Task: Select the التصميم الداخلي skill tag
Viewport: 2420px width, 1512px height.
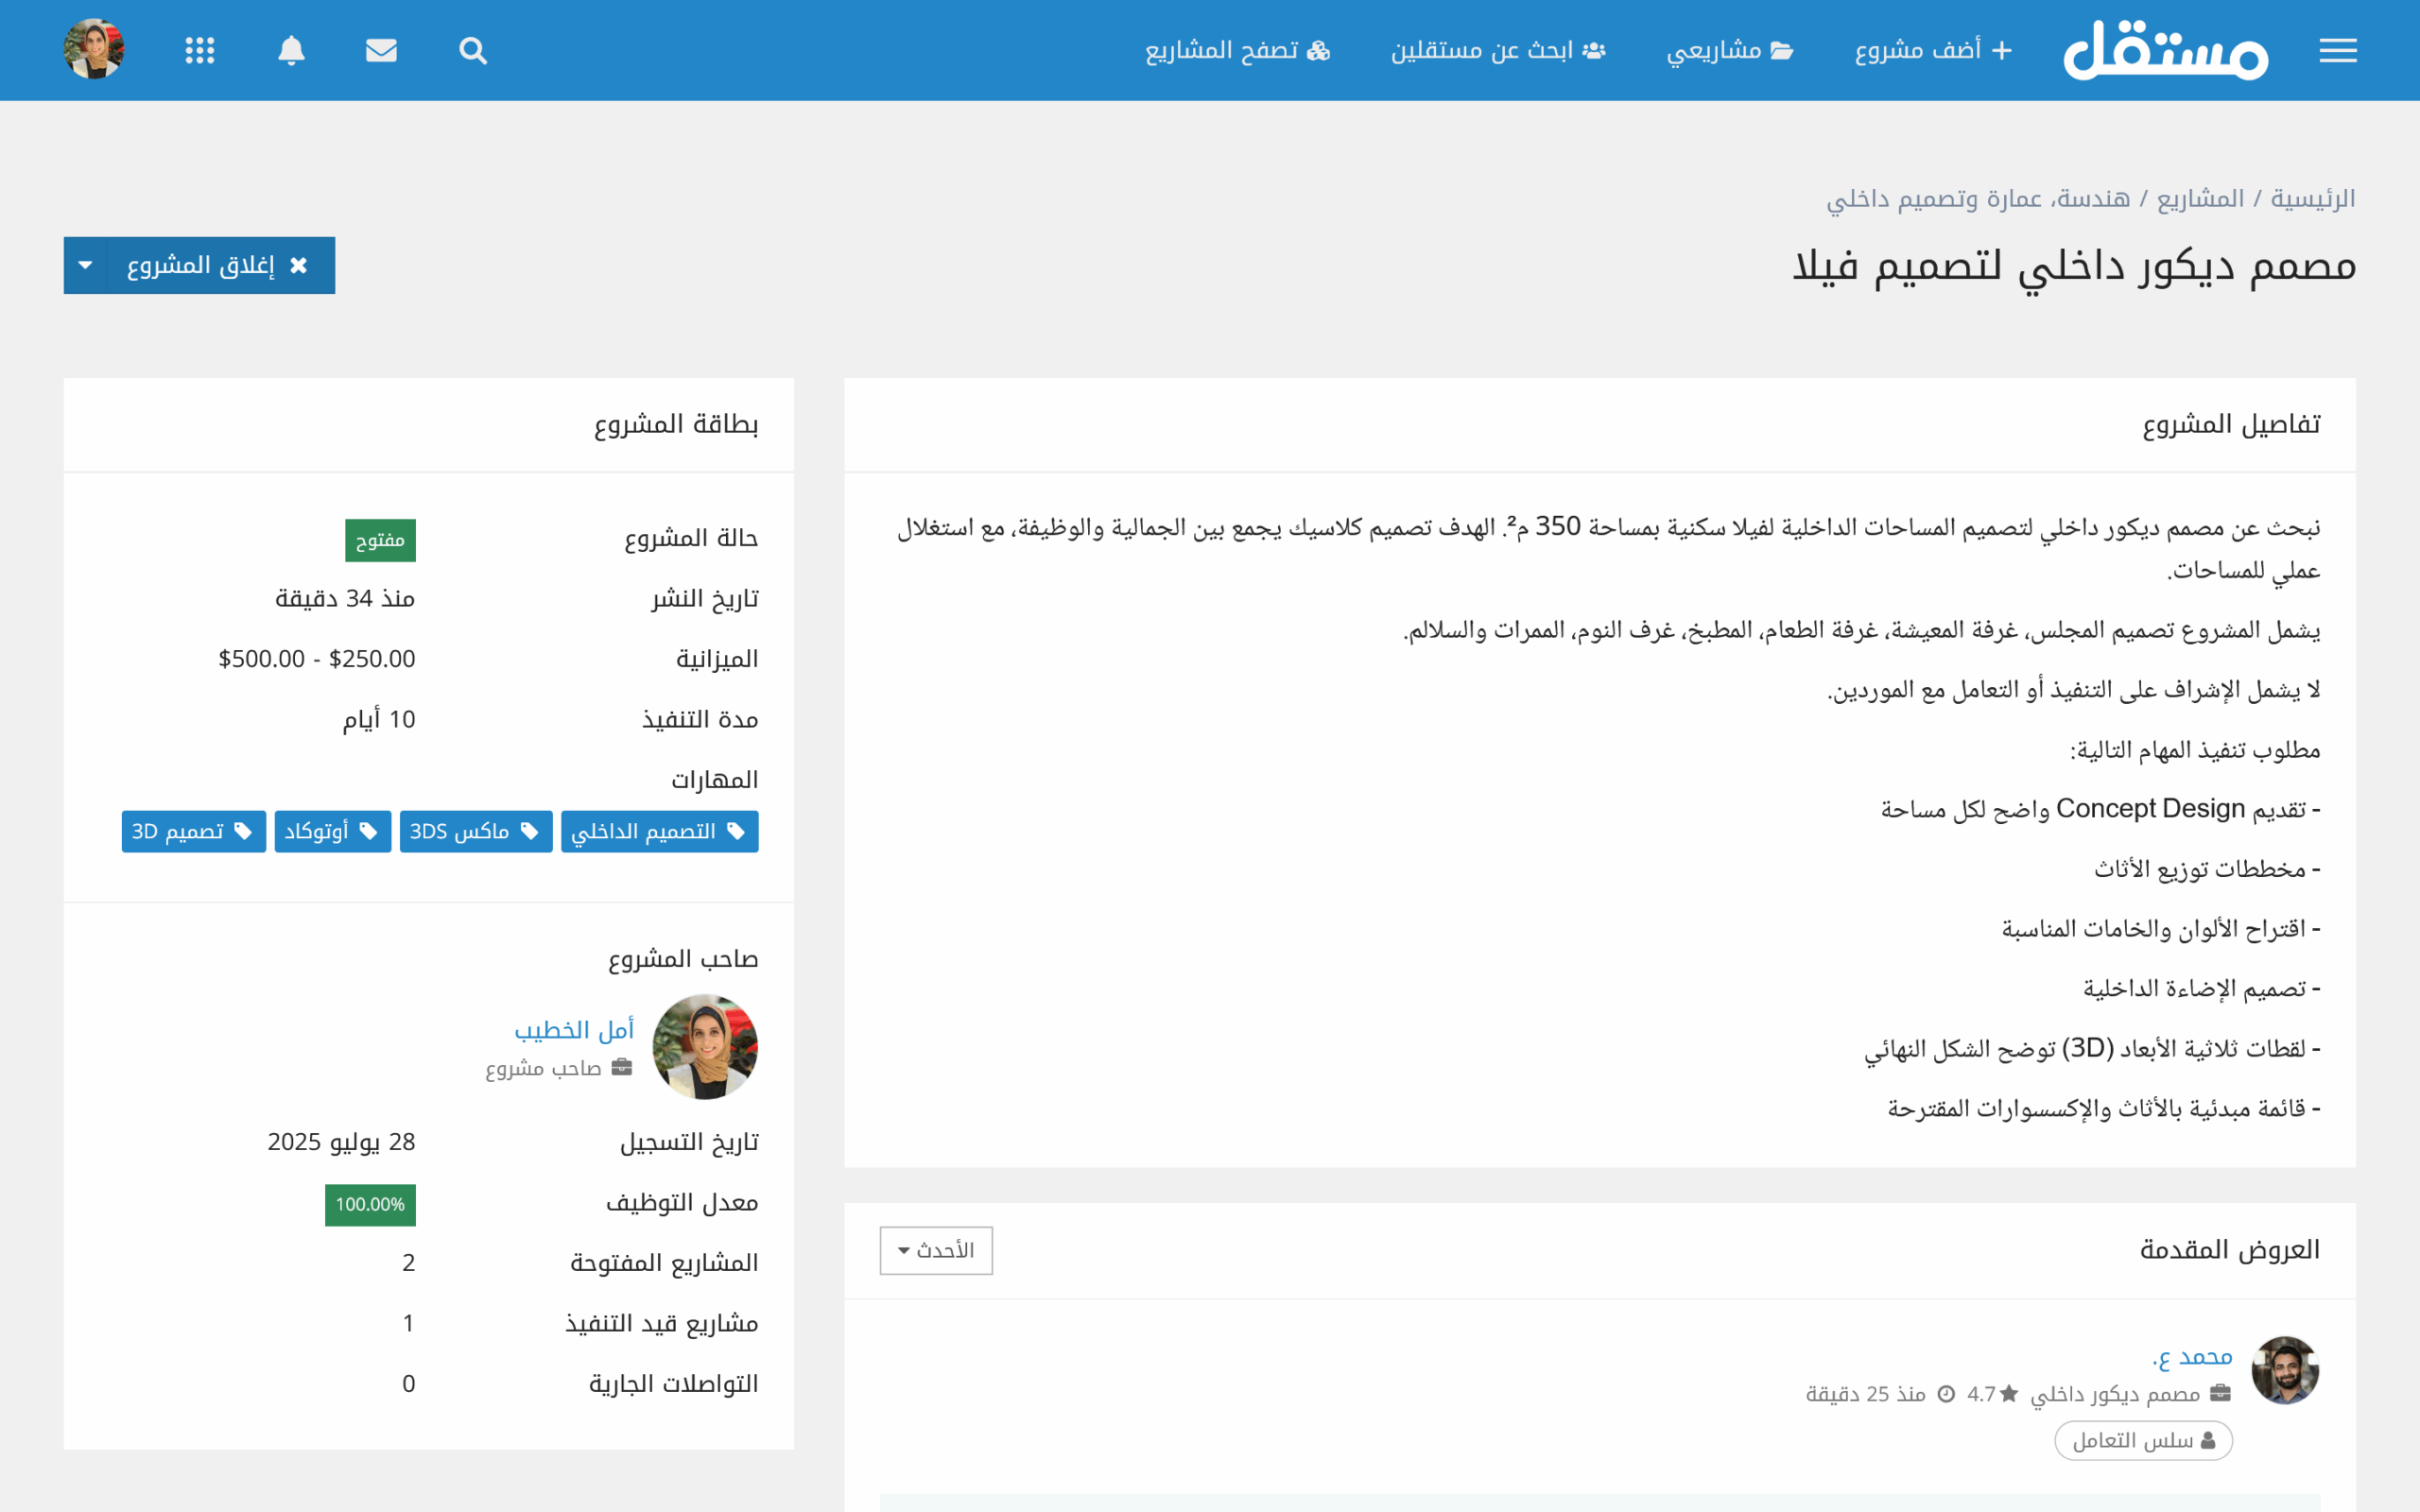Action: click(x=659, y=831)
